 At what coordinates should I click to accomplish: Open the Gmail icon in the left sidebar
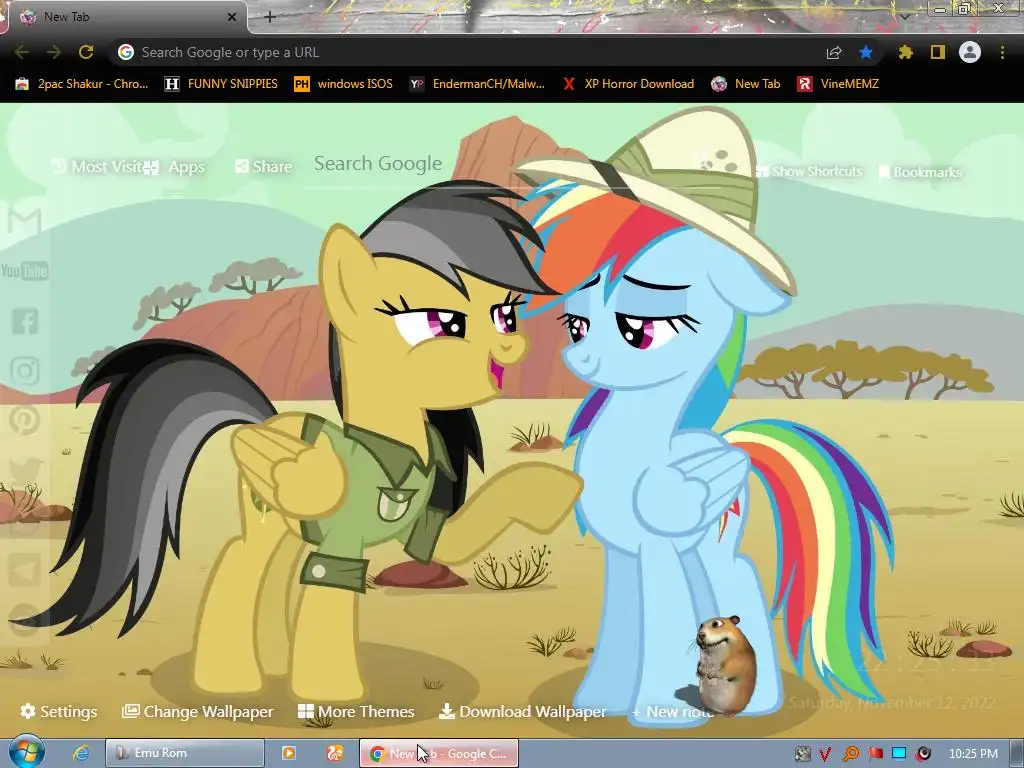pyautogui.click(x=25, y=221)
